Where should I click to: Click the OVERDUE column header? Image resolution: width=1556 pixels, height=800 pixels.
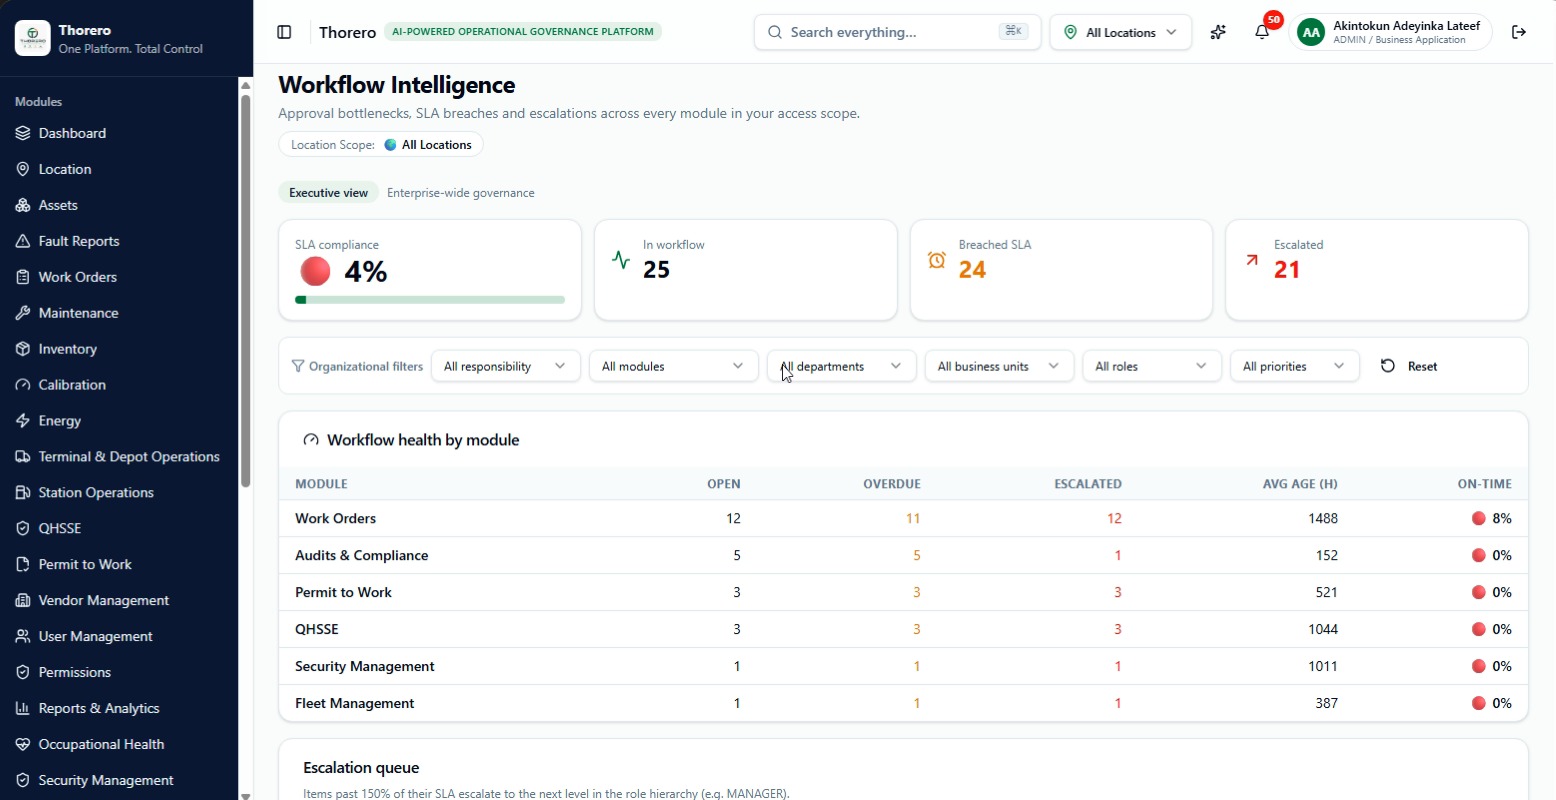[x=892, y=484]
